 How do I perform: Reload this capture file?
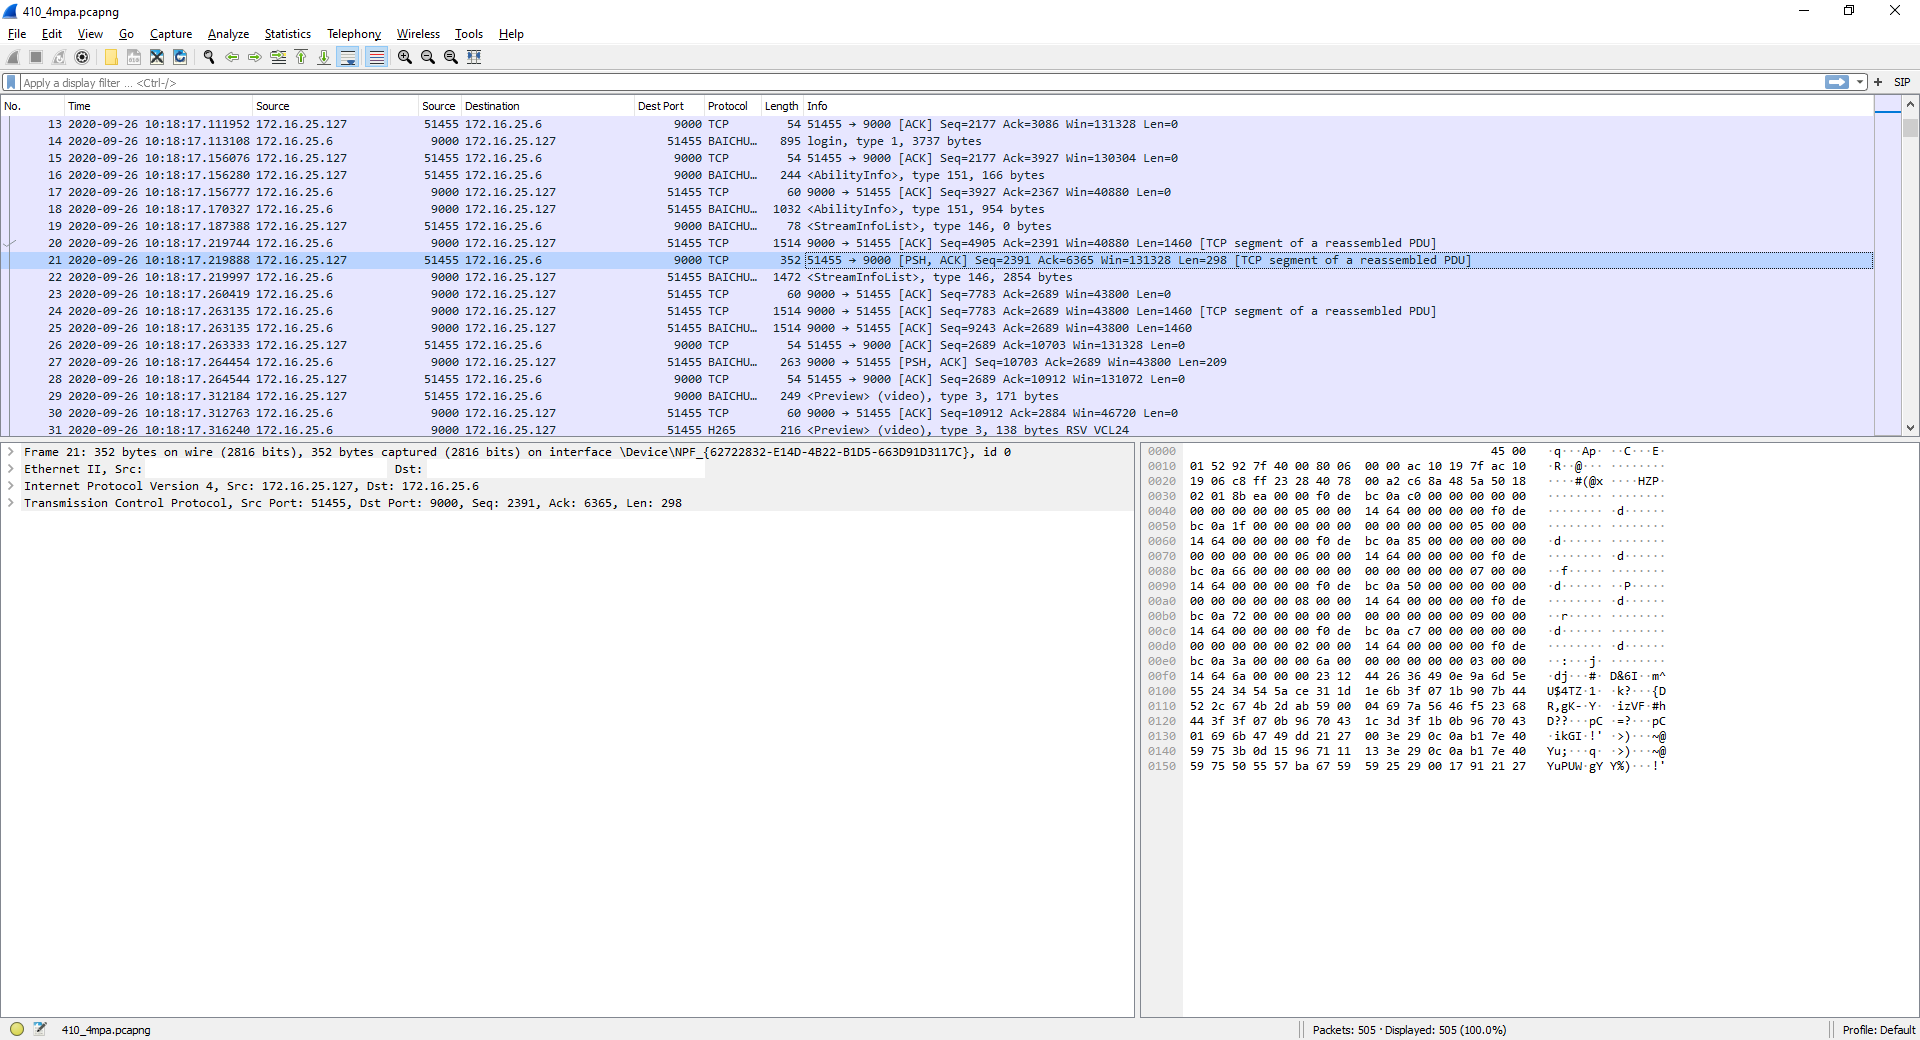[x=180, y=57]
